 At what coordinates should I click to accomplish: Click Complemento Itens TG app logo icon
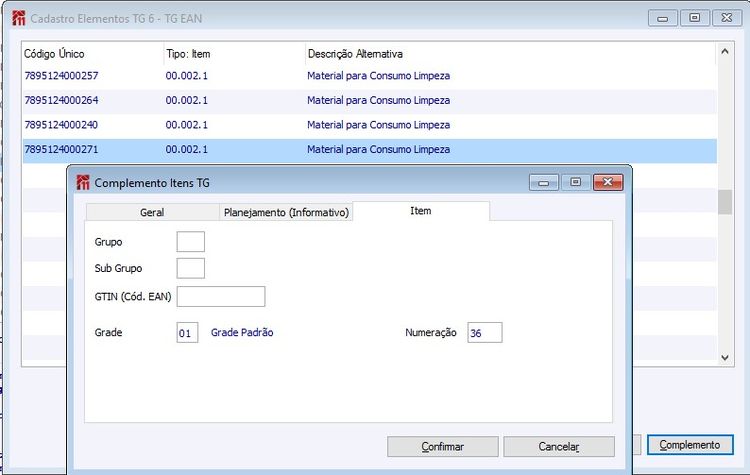(x=83, y=182)
